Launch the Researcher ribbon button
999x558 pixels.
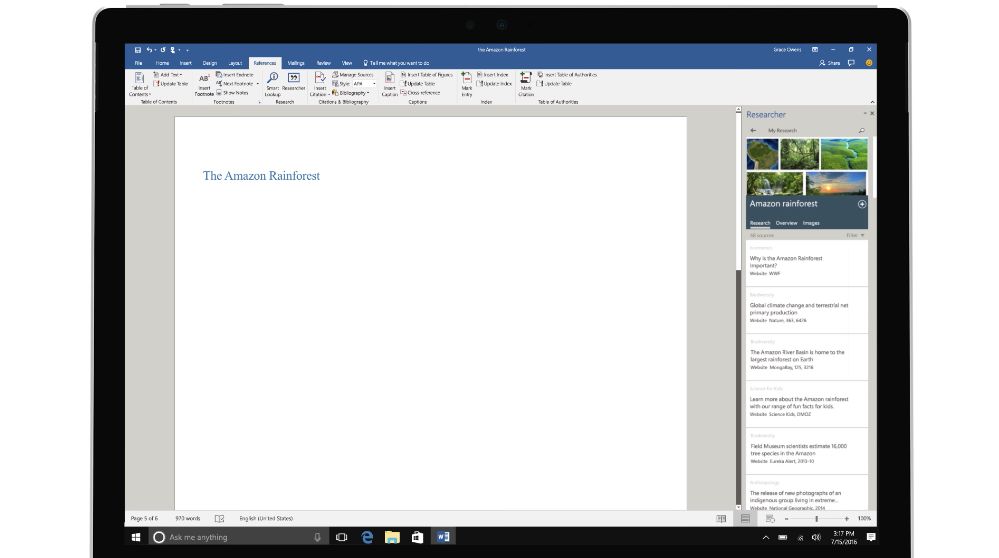294,82
